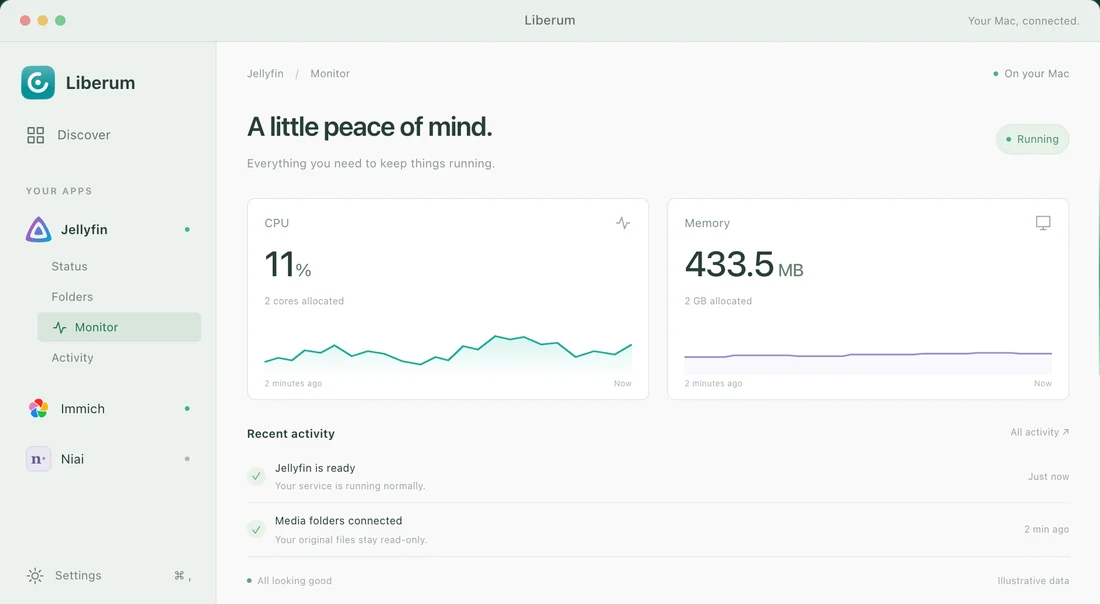Screen dimensions: 1100x604
Task: Click the Memory usage line chart
Action: tap(868, 361)
